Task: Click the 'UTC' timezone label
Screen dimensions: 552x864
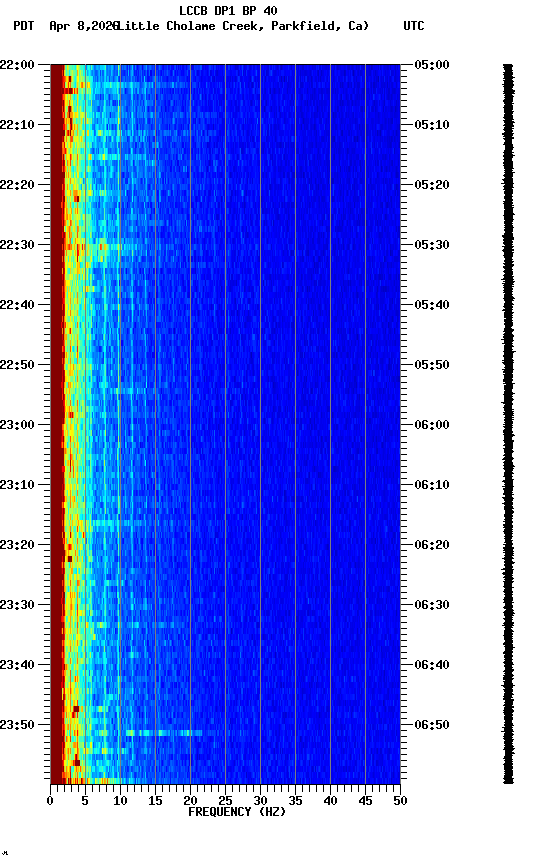Action: click(414, 26)
